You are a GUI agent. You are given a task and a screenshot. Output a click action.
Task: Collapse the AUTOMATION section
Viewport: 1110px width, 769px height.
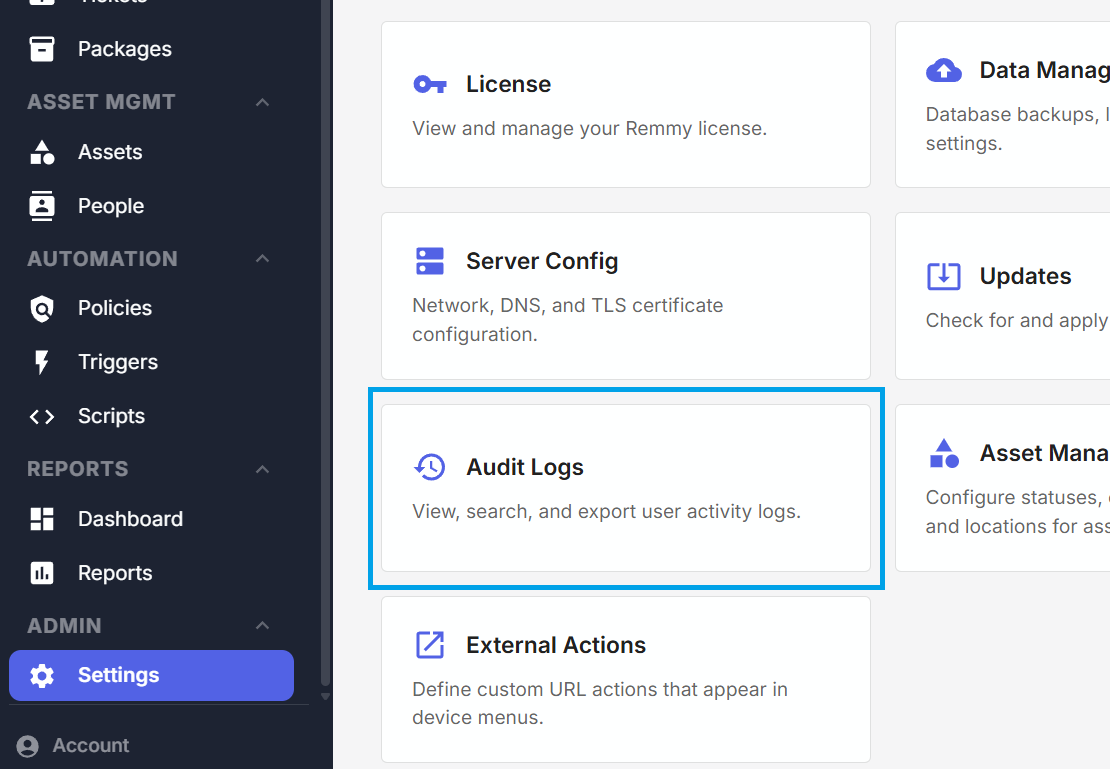(x=262, y=258)
